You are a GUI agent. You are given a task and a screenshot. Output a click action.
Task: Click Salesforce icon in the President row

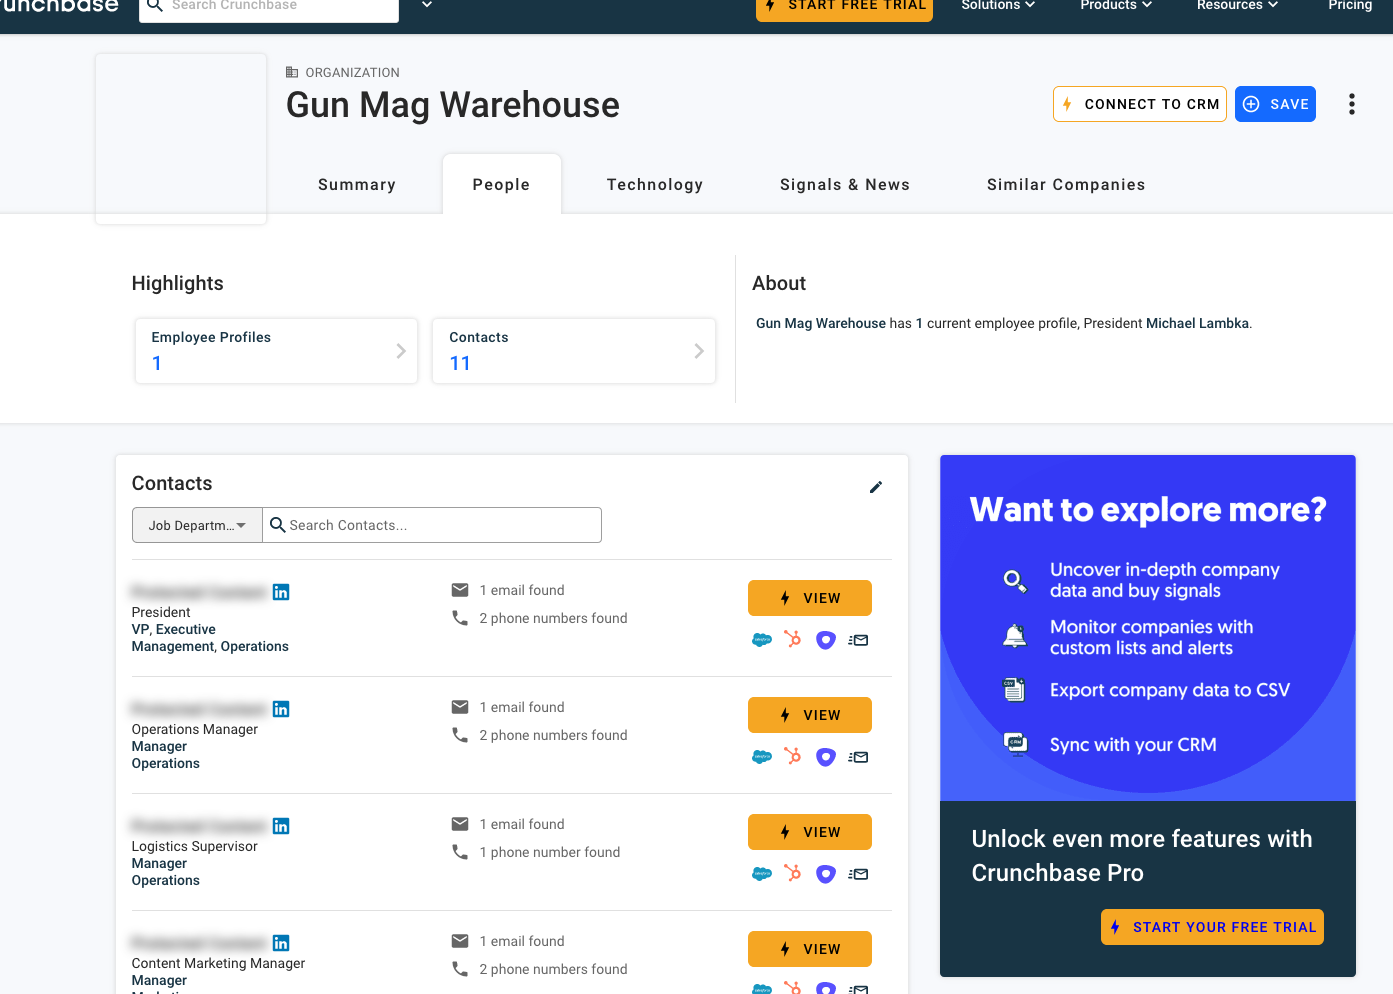[762, 640]
